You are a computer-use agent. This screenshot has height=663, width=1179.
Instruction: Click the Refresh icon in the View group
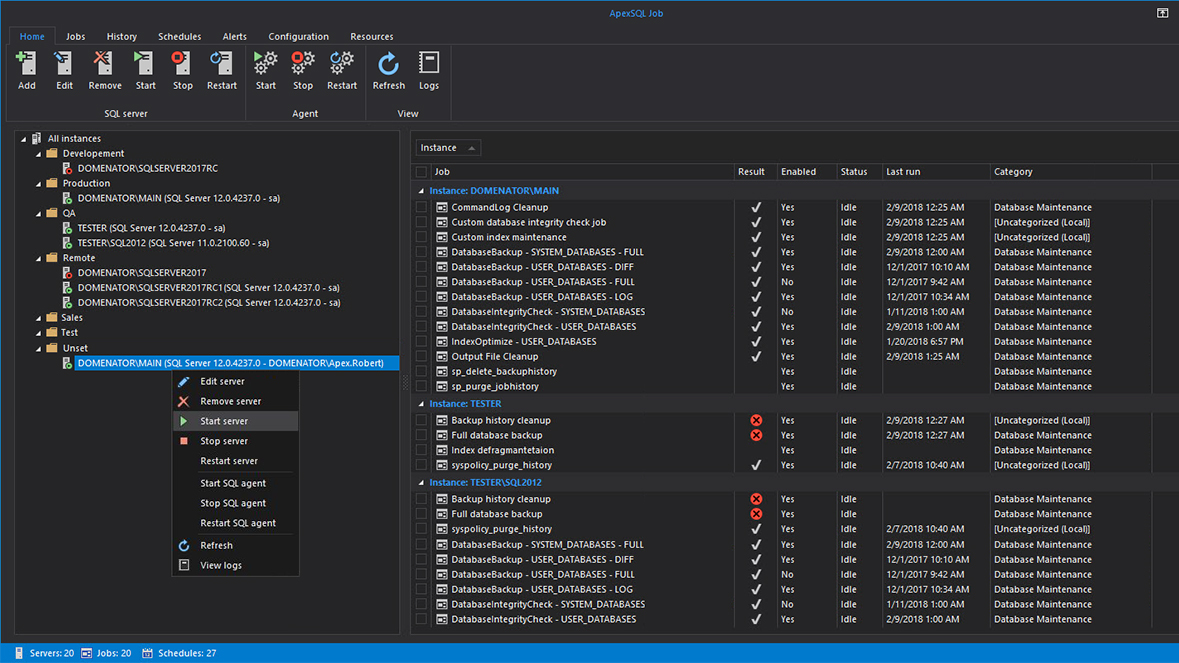[388, 70]
